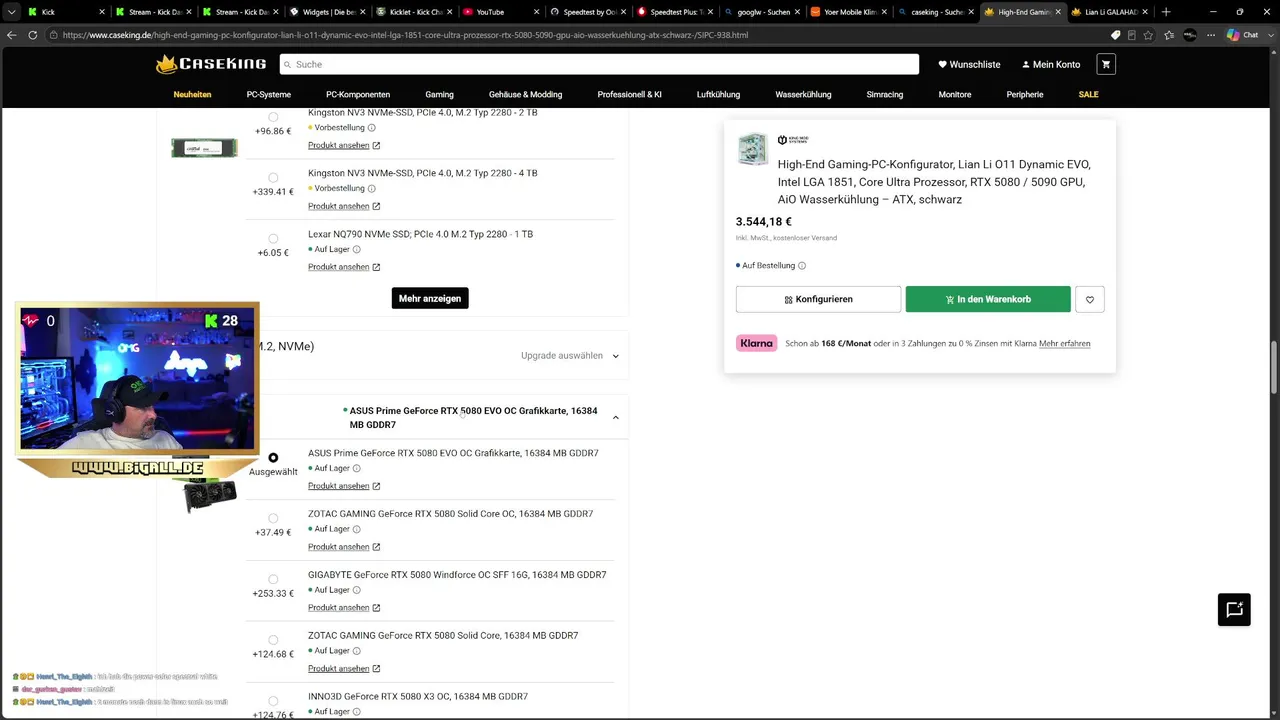This screenshot has width=1280, height=720.
Task: Open Produkt ansehen for Lexar NQ790 SSD
Action: pos(344,267)
